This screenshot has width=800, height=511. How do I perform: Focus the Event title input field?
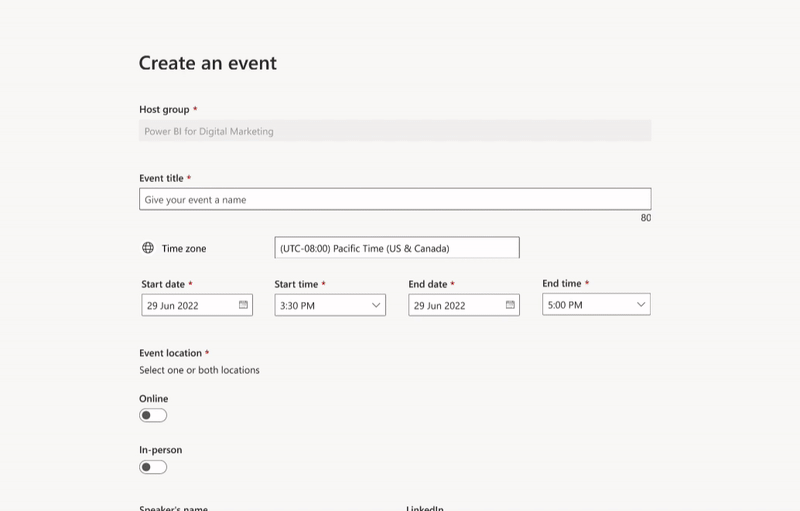[x=395, y=199]
